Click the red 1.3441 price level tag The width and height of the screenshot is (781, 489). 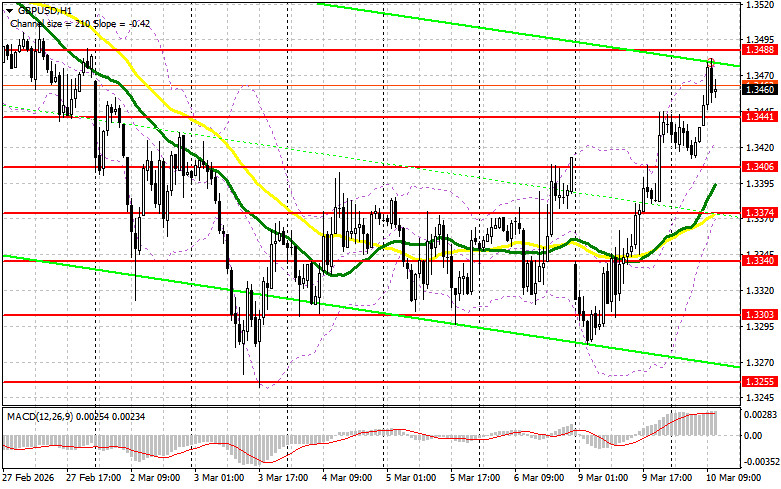pos(757,117)
